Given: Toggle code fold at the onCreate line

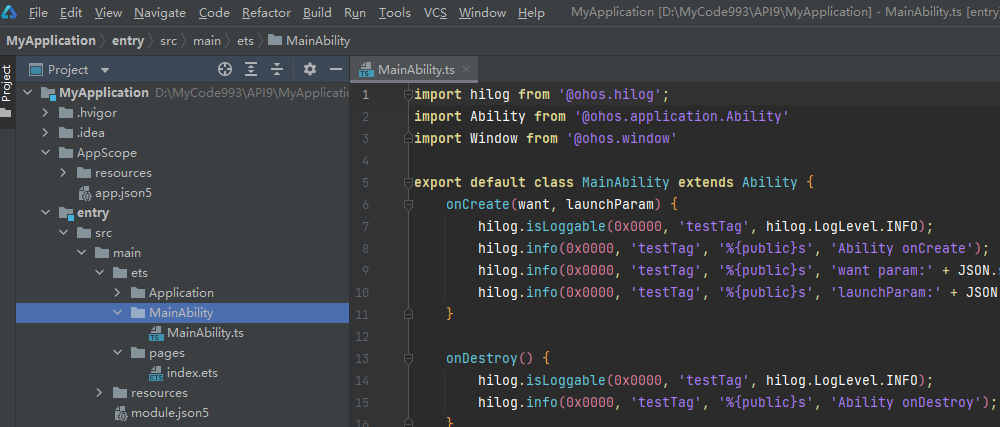Looking at the screenshot, I should point(407,204).
